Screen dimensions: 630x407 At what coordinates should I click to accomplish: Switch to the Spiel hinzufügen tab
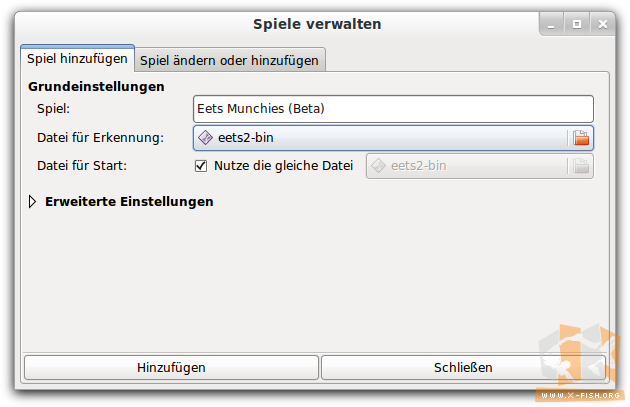click(x=77, y=59)
